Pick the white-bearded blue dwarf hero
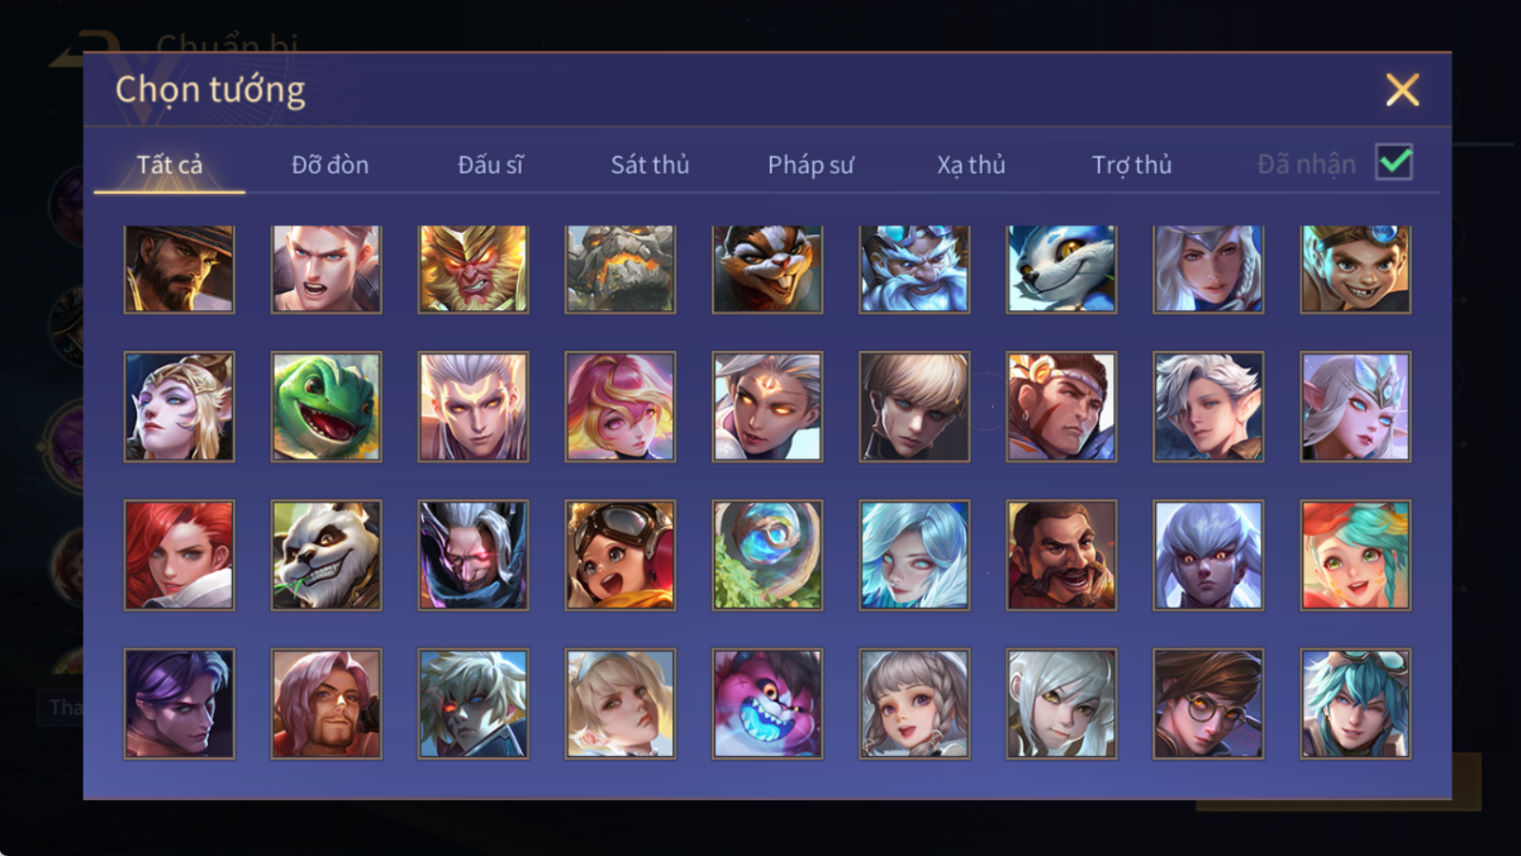Viewport: 1521px width, 856px height. tap(914, 268)
